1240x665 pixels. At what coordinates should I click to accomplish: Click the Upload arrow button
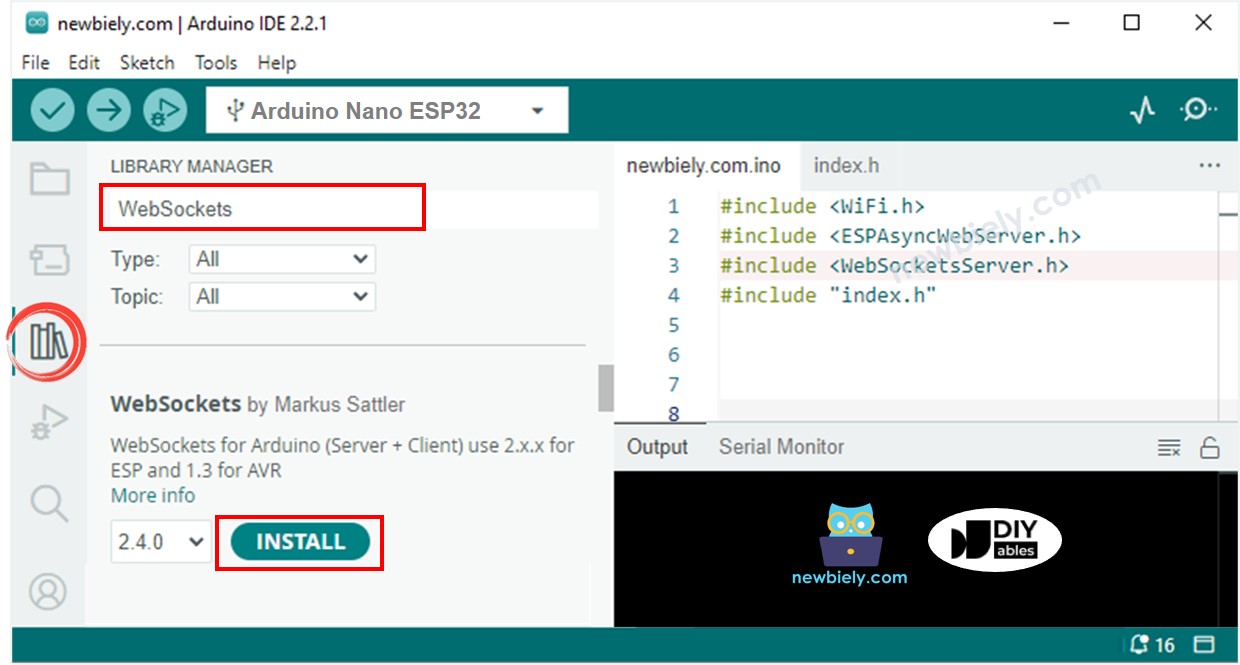pyautogui.click(x=109, y=111)
